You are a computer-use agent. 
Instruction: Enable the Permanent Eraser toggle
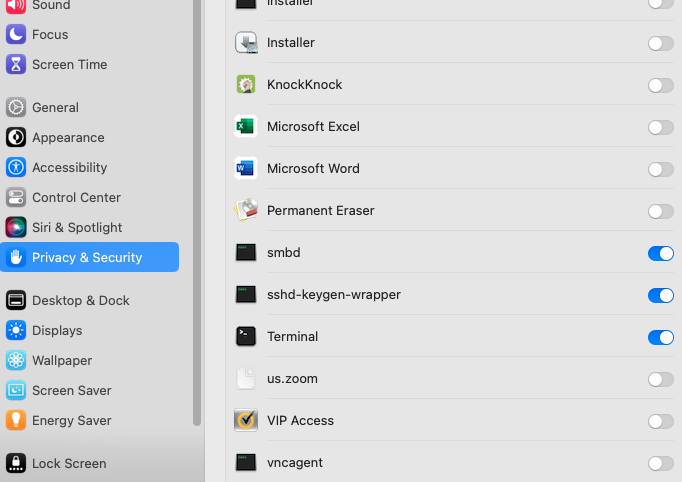click(x=661, y=211)
